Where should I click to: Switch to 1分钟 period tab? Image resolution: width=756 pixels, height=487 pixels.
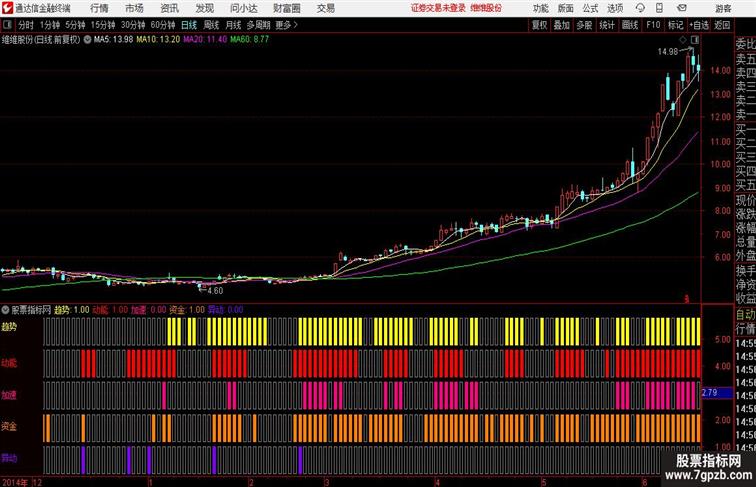[x=50, y=25]
